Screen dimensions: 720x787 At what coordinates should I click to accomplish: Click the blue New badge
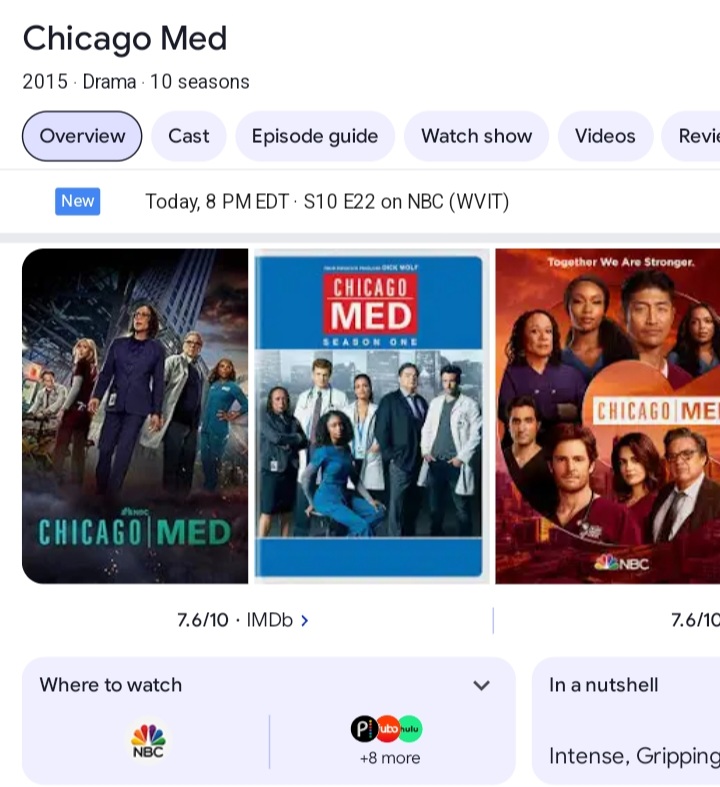77,201
